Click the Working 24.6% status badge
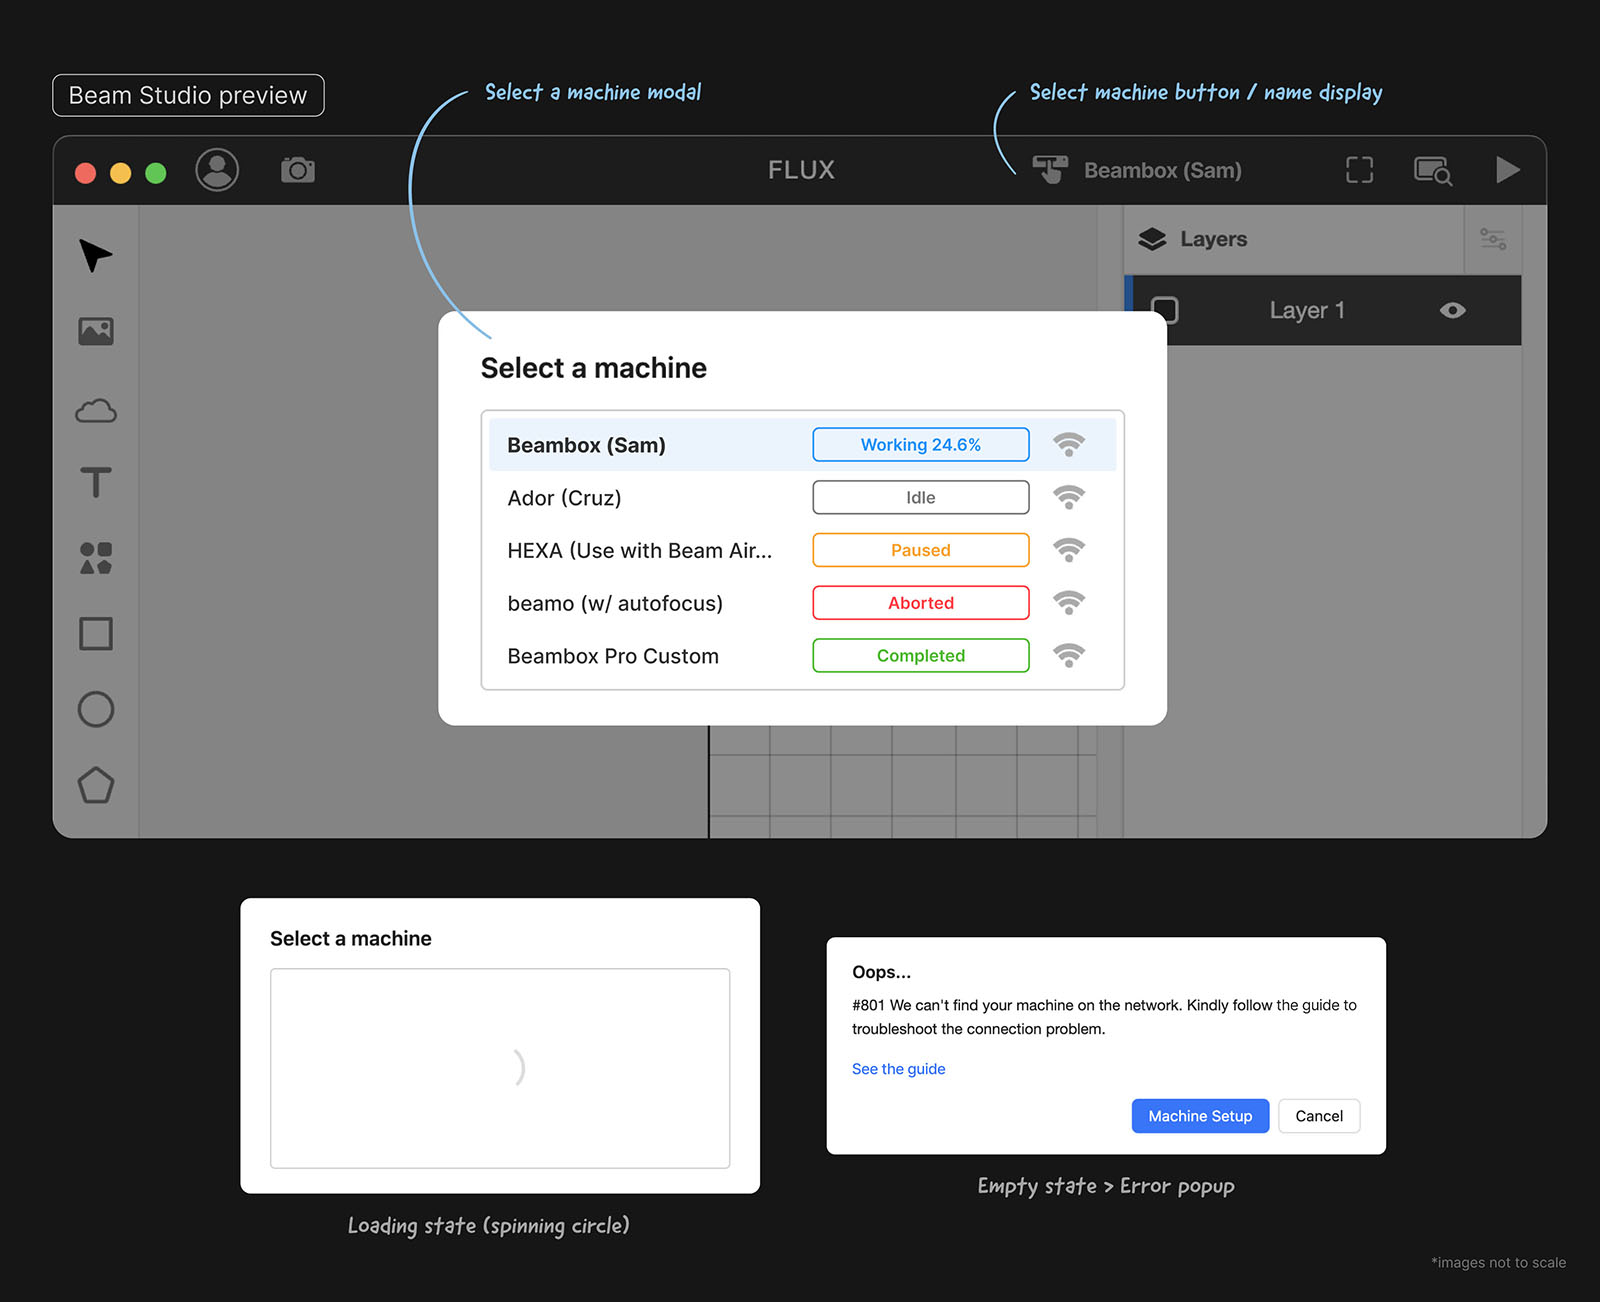 tap(921, 445)
